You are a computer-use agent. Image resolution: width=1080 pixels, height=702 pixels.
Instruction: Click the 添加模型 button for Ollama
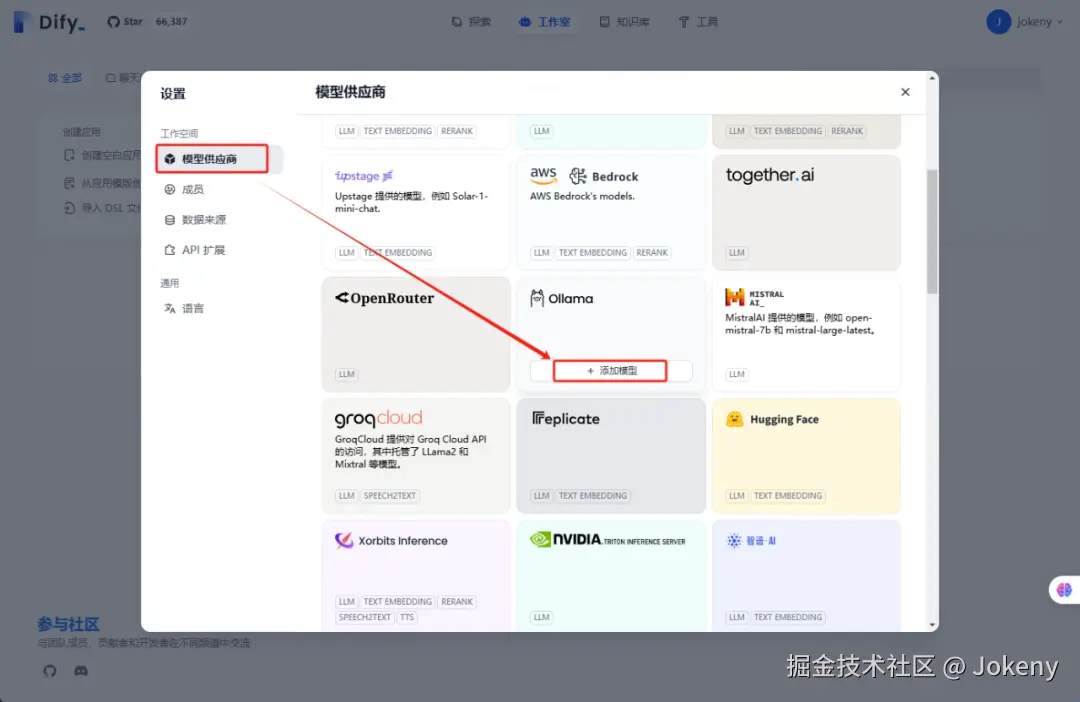[x=610, y=371]
